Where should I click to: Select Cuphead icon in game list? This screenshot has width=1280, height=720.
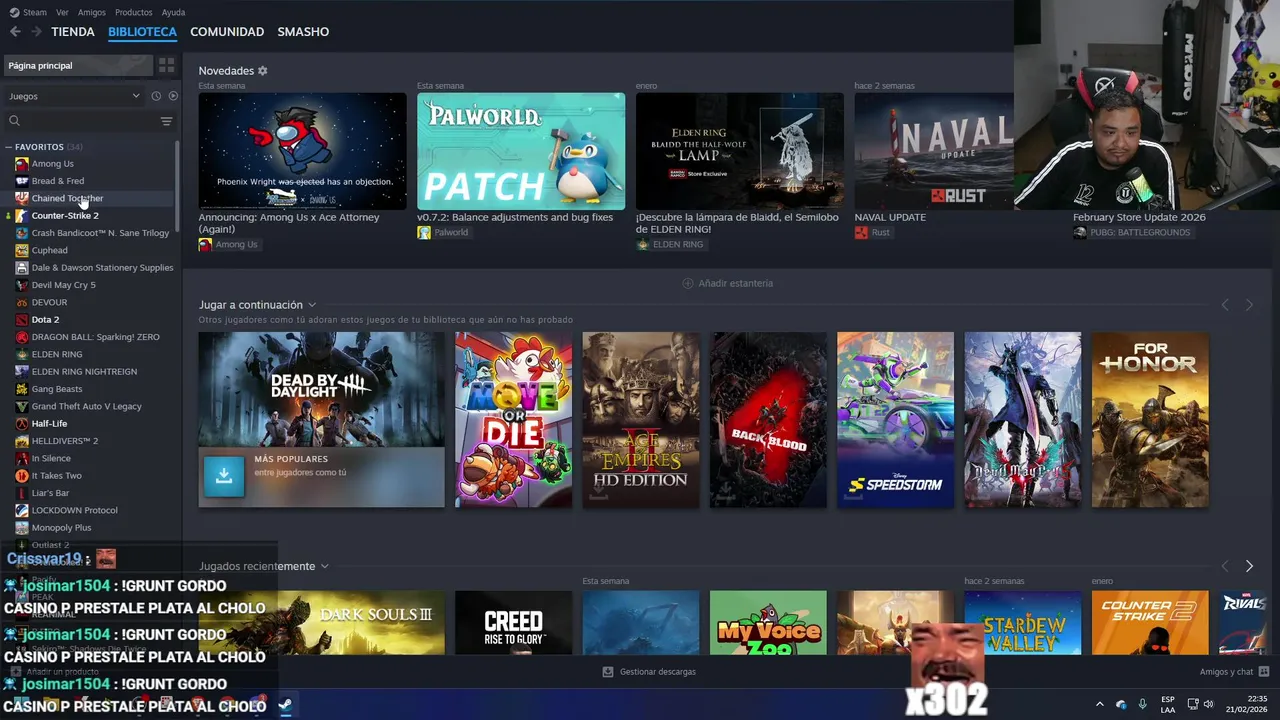pos(22,250)
